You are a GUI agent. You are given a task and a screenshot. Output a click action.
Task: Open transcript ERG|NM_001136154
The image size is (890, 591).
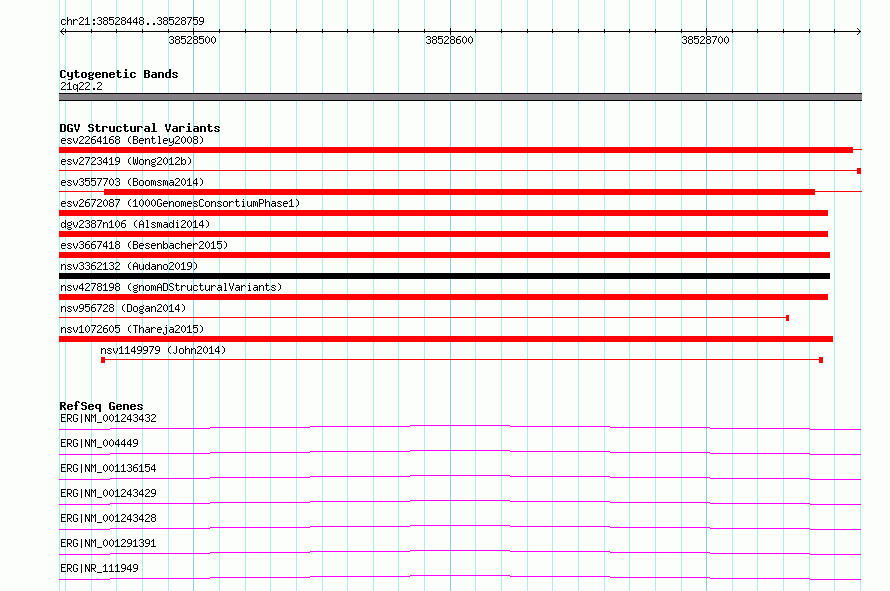point(108,468)
